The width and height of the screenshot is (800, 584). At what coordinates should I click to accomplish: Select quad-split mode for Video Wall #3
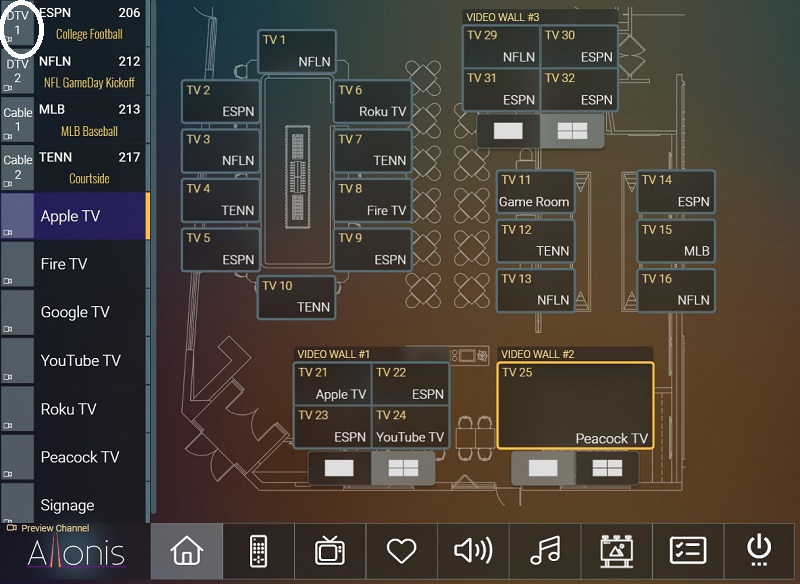(572, 131)
